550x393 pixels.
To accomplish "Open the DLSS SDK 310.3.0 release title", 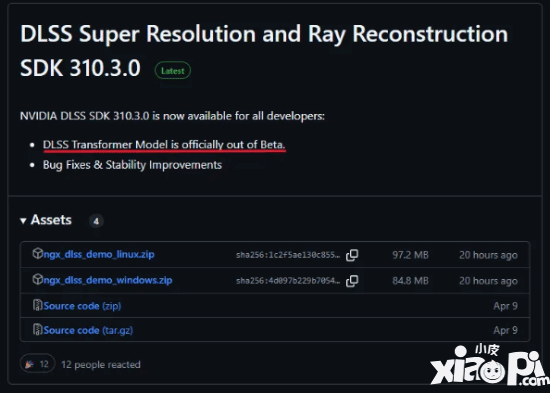I will coord(264,51).
